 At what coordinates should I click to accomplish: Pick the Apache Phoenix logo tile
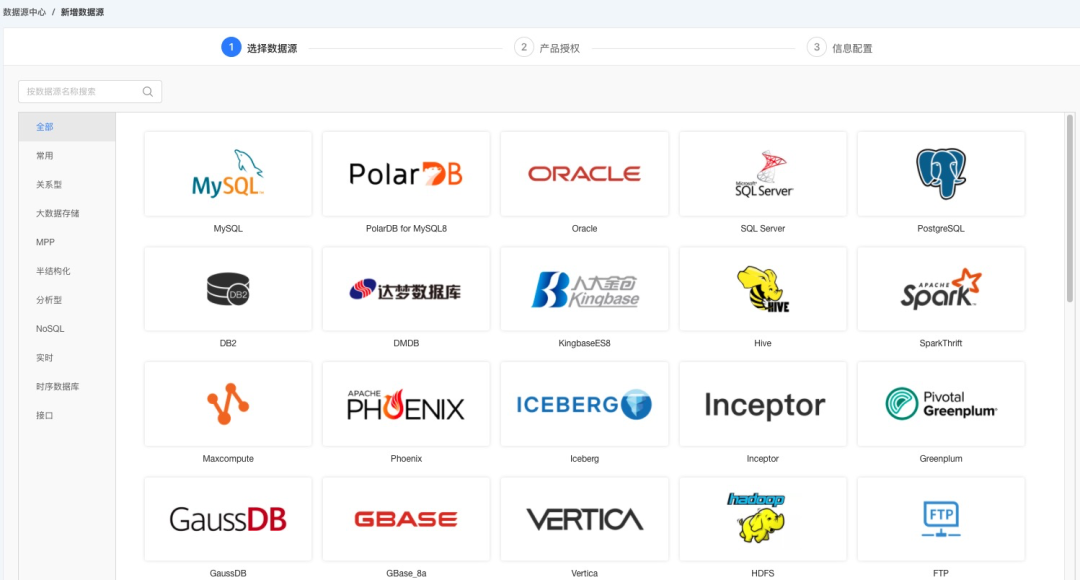[406, 404]
